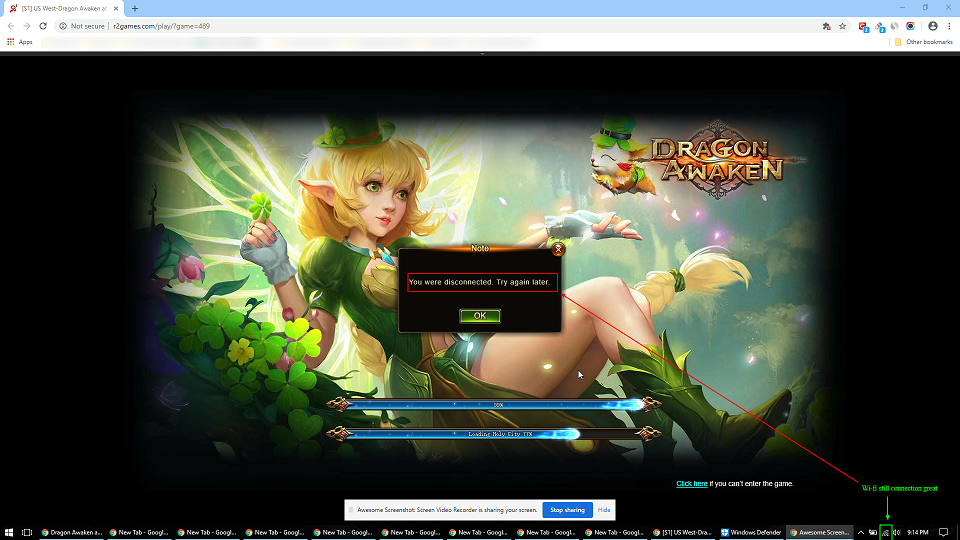
Task: Open the Apps shortcut in bookmarks bar
Action: (20, 42)
